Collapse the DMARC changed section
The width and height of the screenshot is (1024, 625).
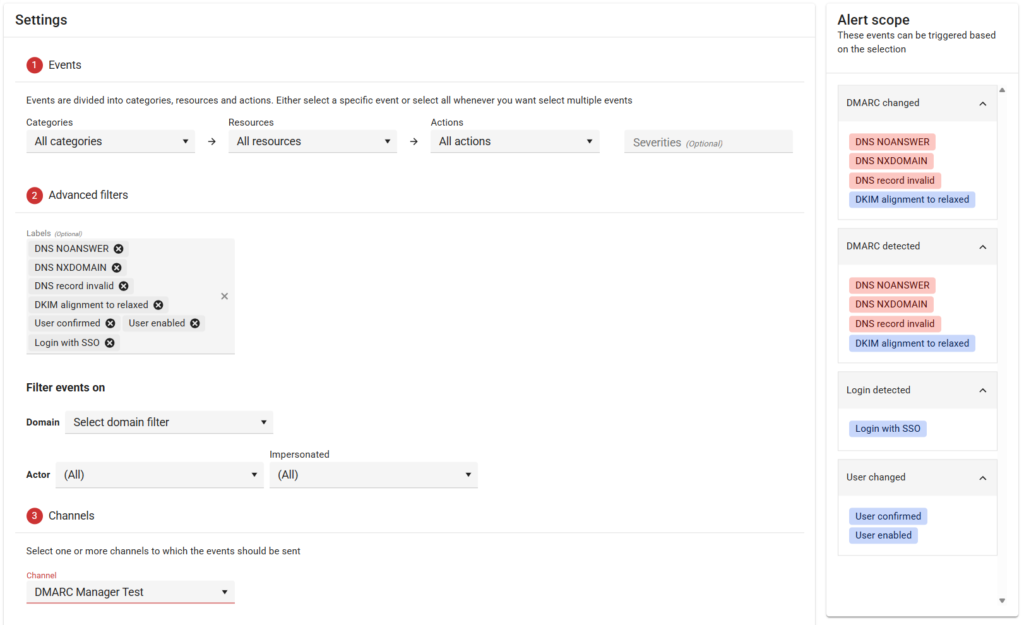[982, 103]
